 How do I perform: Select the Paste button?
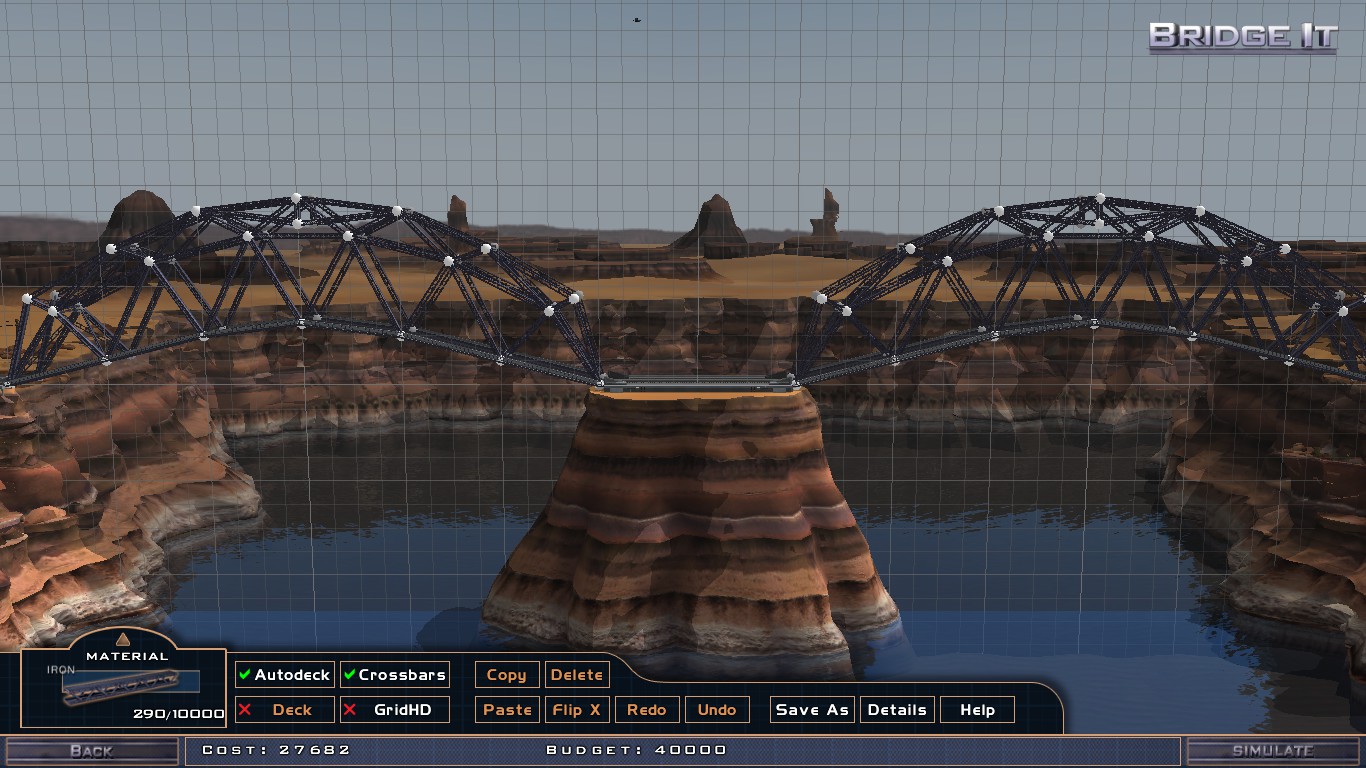click(x=507, y=710)
